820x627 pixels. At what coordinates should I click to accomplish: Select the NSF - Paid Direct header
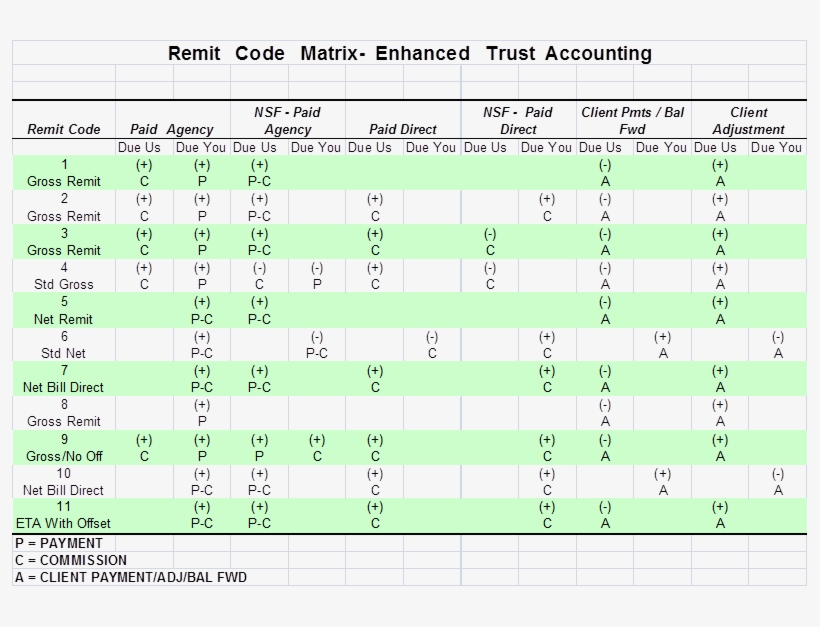pos(518,121)
